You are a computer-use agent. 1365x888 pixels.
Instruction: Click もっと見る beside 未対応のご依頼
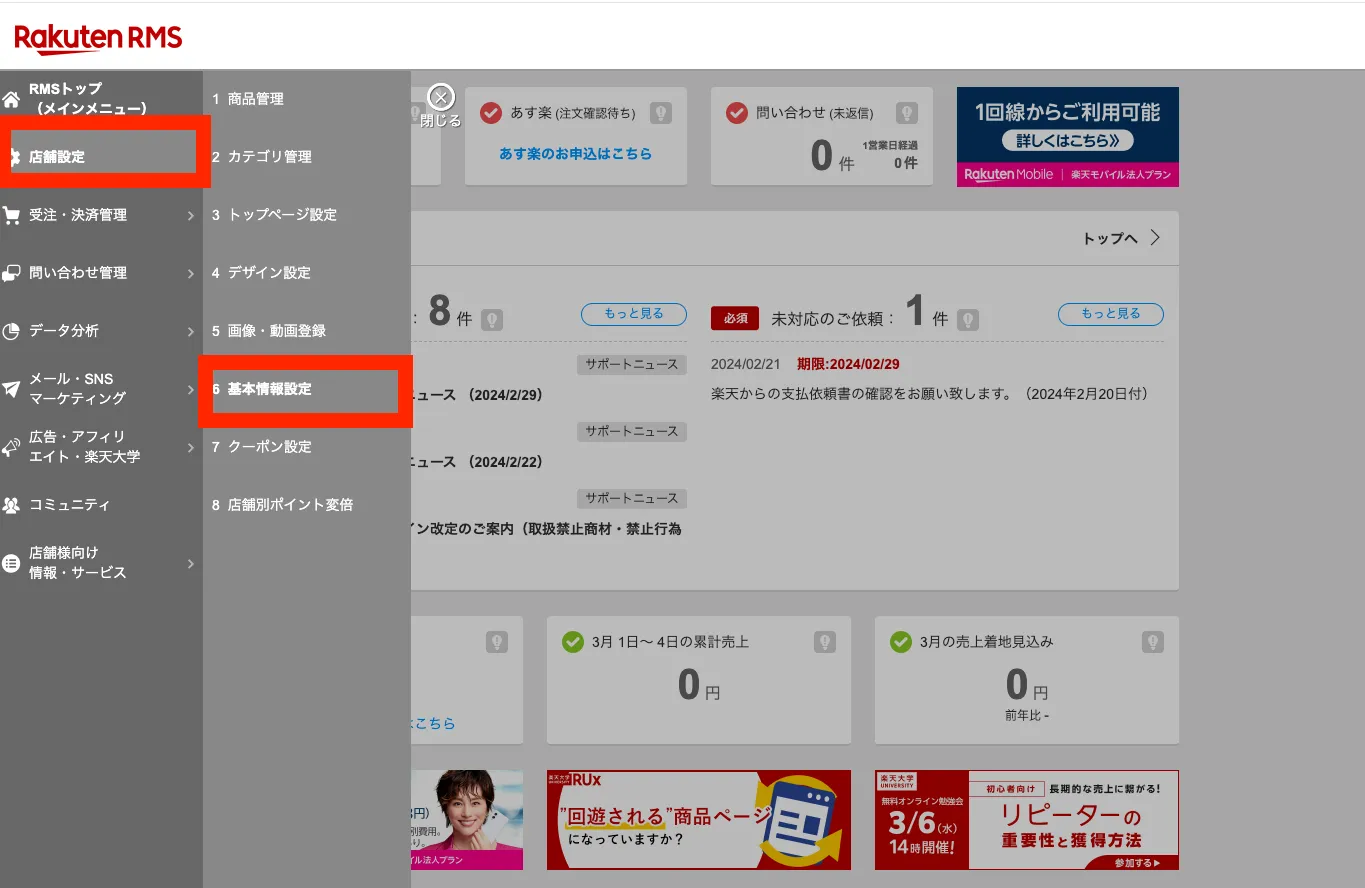pos(1111,314)
